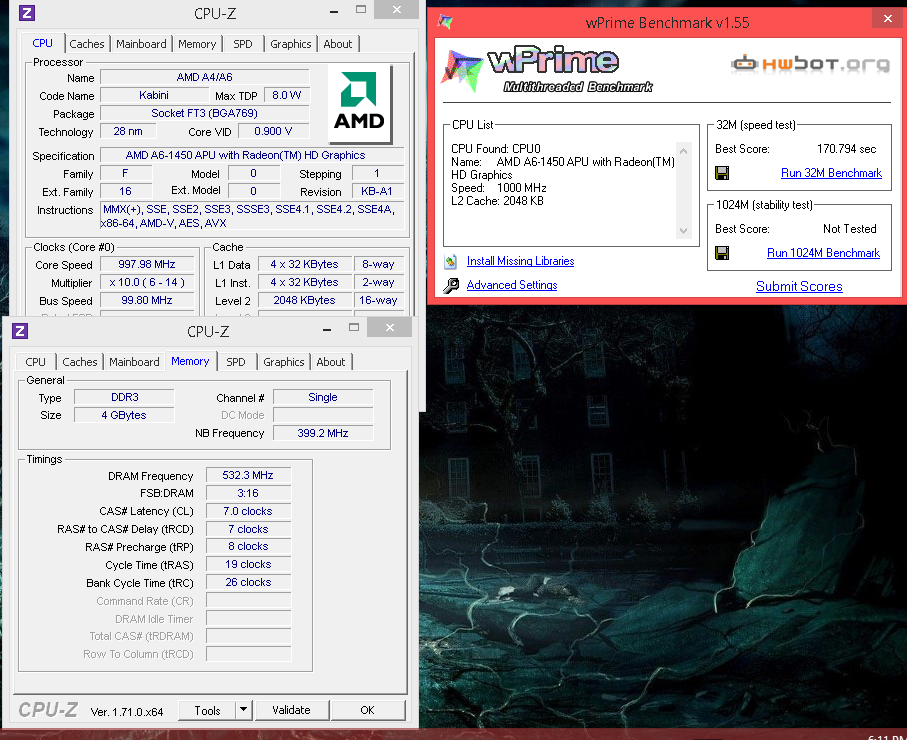Open Graphics tab in lower CPU-Z window
Viewport: 907px width, 740px height.
(x=283, y=362)
